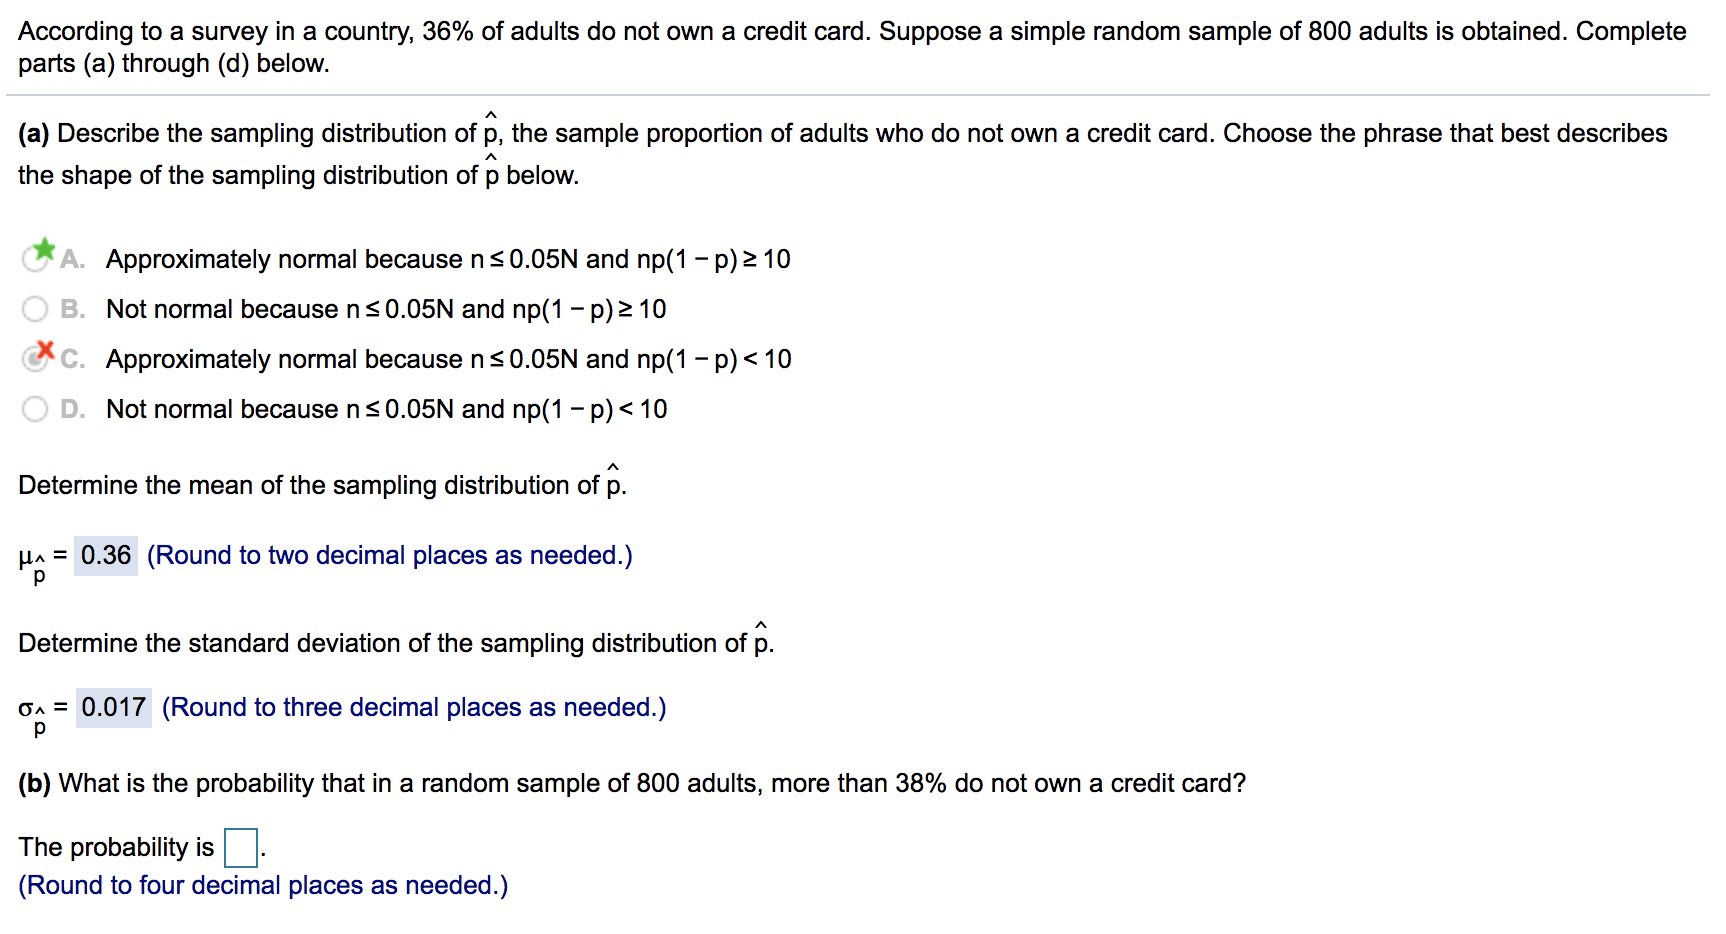Click the standard deviation field showing 0.017
The width and height of the screenshot is (1726, 934).
[112, 707]
